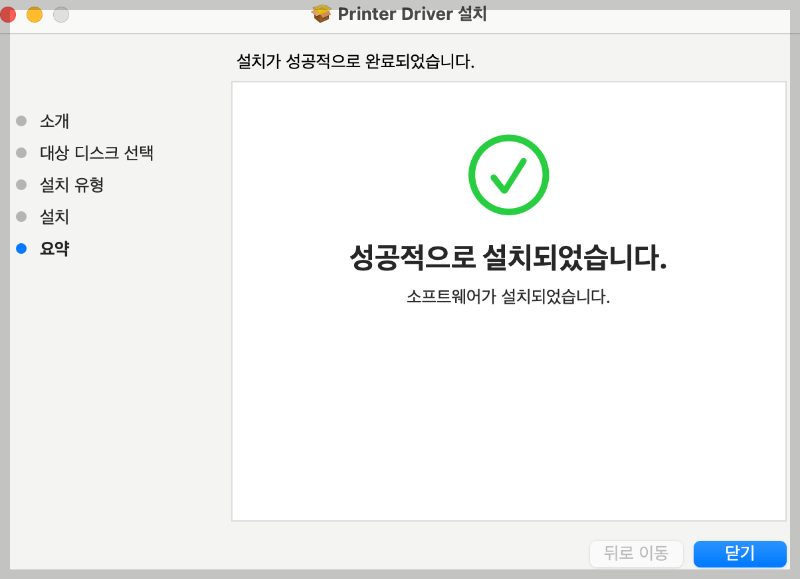Select the active 요약 step

click(56, 248)
